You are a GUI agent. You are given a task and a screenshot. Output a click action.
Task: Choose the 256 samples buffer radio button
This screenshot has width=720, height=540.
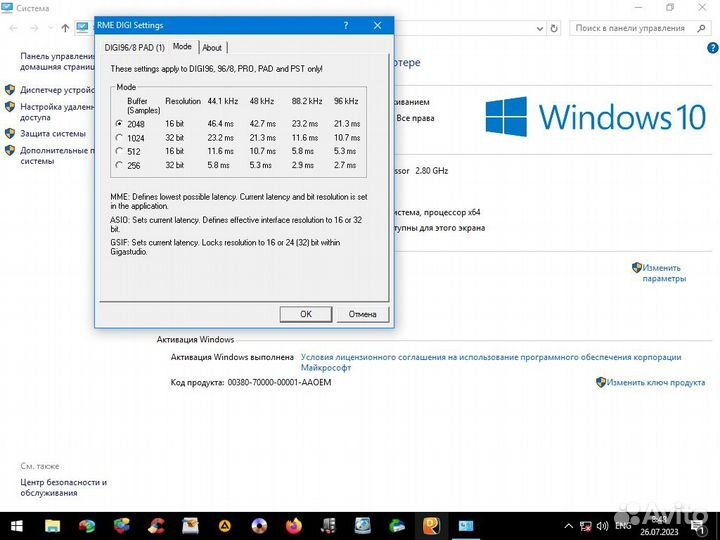(x=120, y=165)
